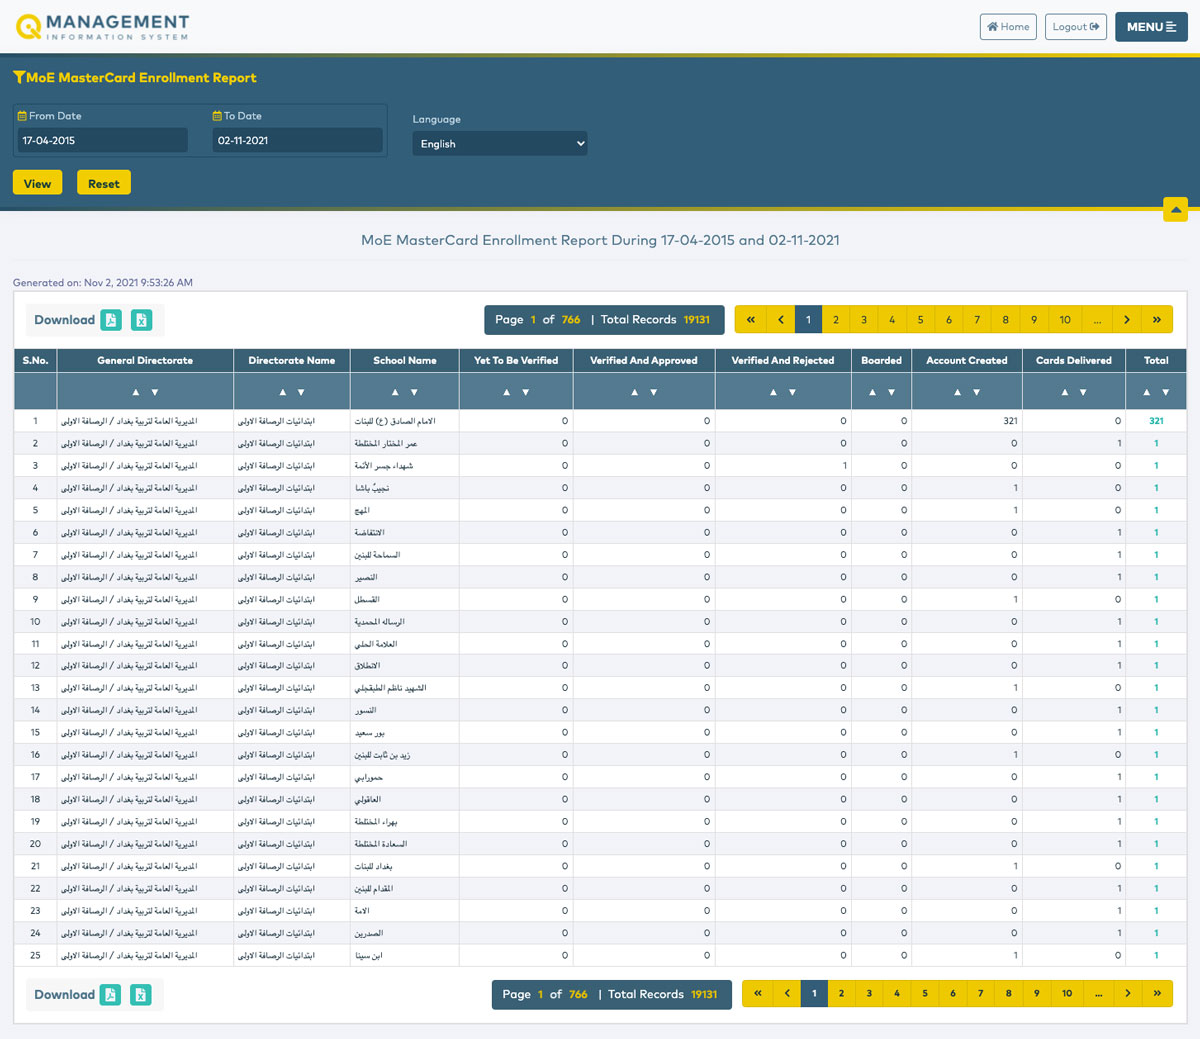Sort Verified And Approved descending
Viewport: 1200px width, 1039px height.
click(x=653, y=392)
